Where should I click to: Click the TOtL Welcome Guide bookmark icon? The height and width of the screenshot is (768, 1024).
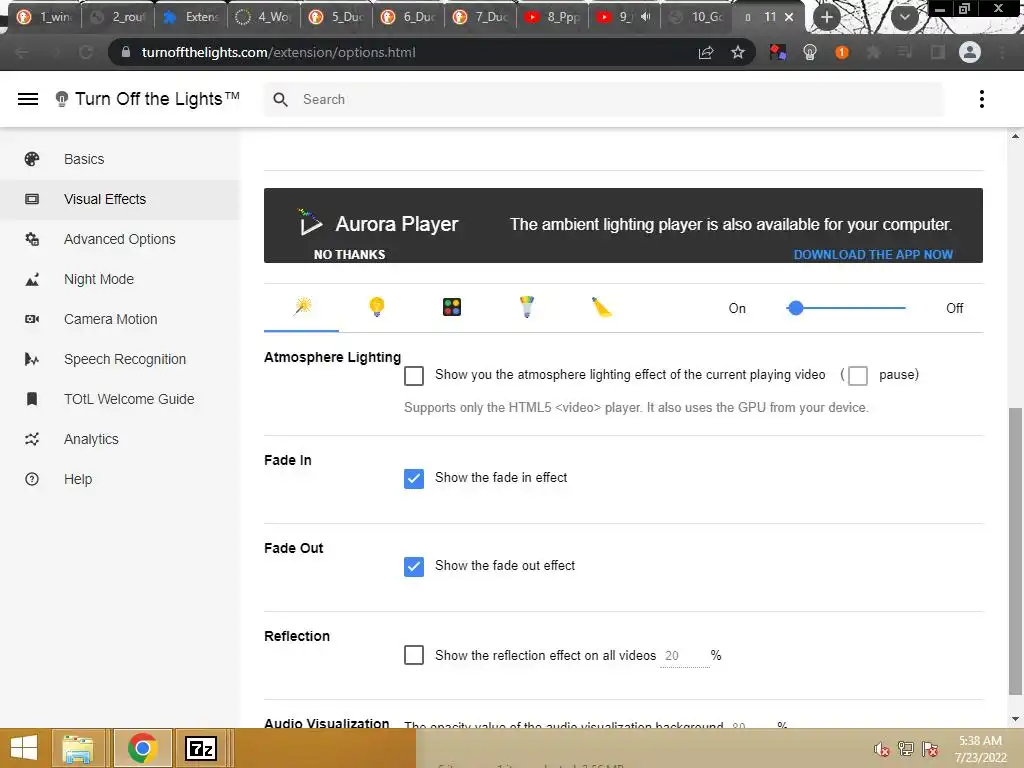pyautogui.click(x=31, y=399)
